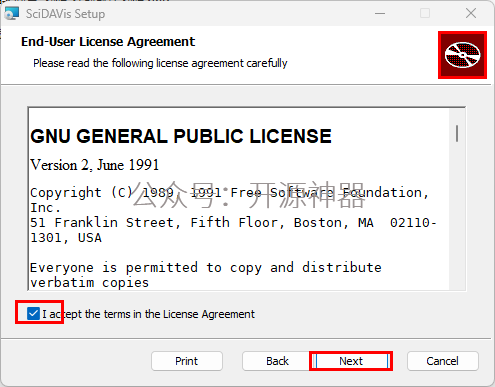
Task: Click the 'Version 2, June 1991' line
Action: pos(95,165)
